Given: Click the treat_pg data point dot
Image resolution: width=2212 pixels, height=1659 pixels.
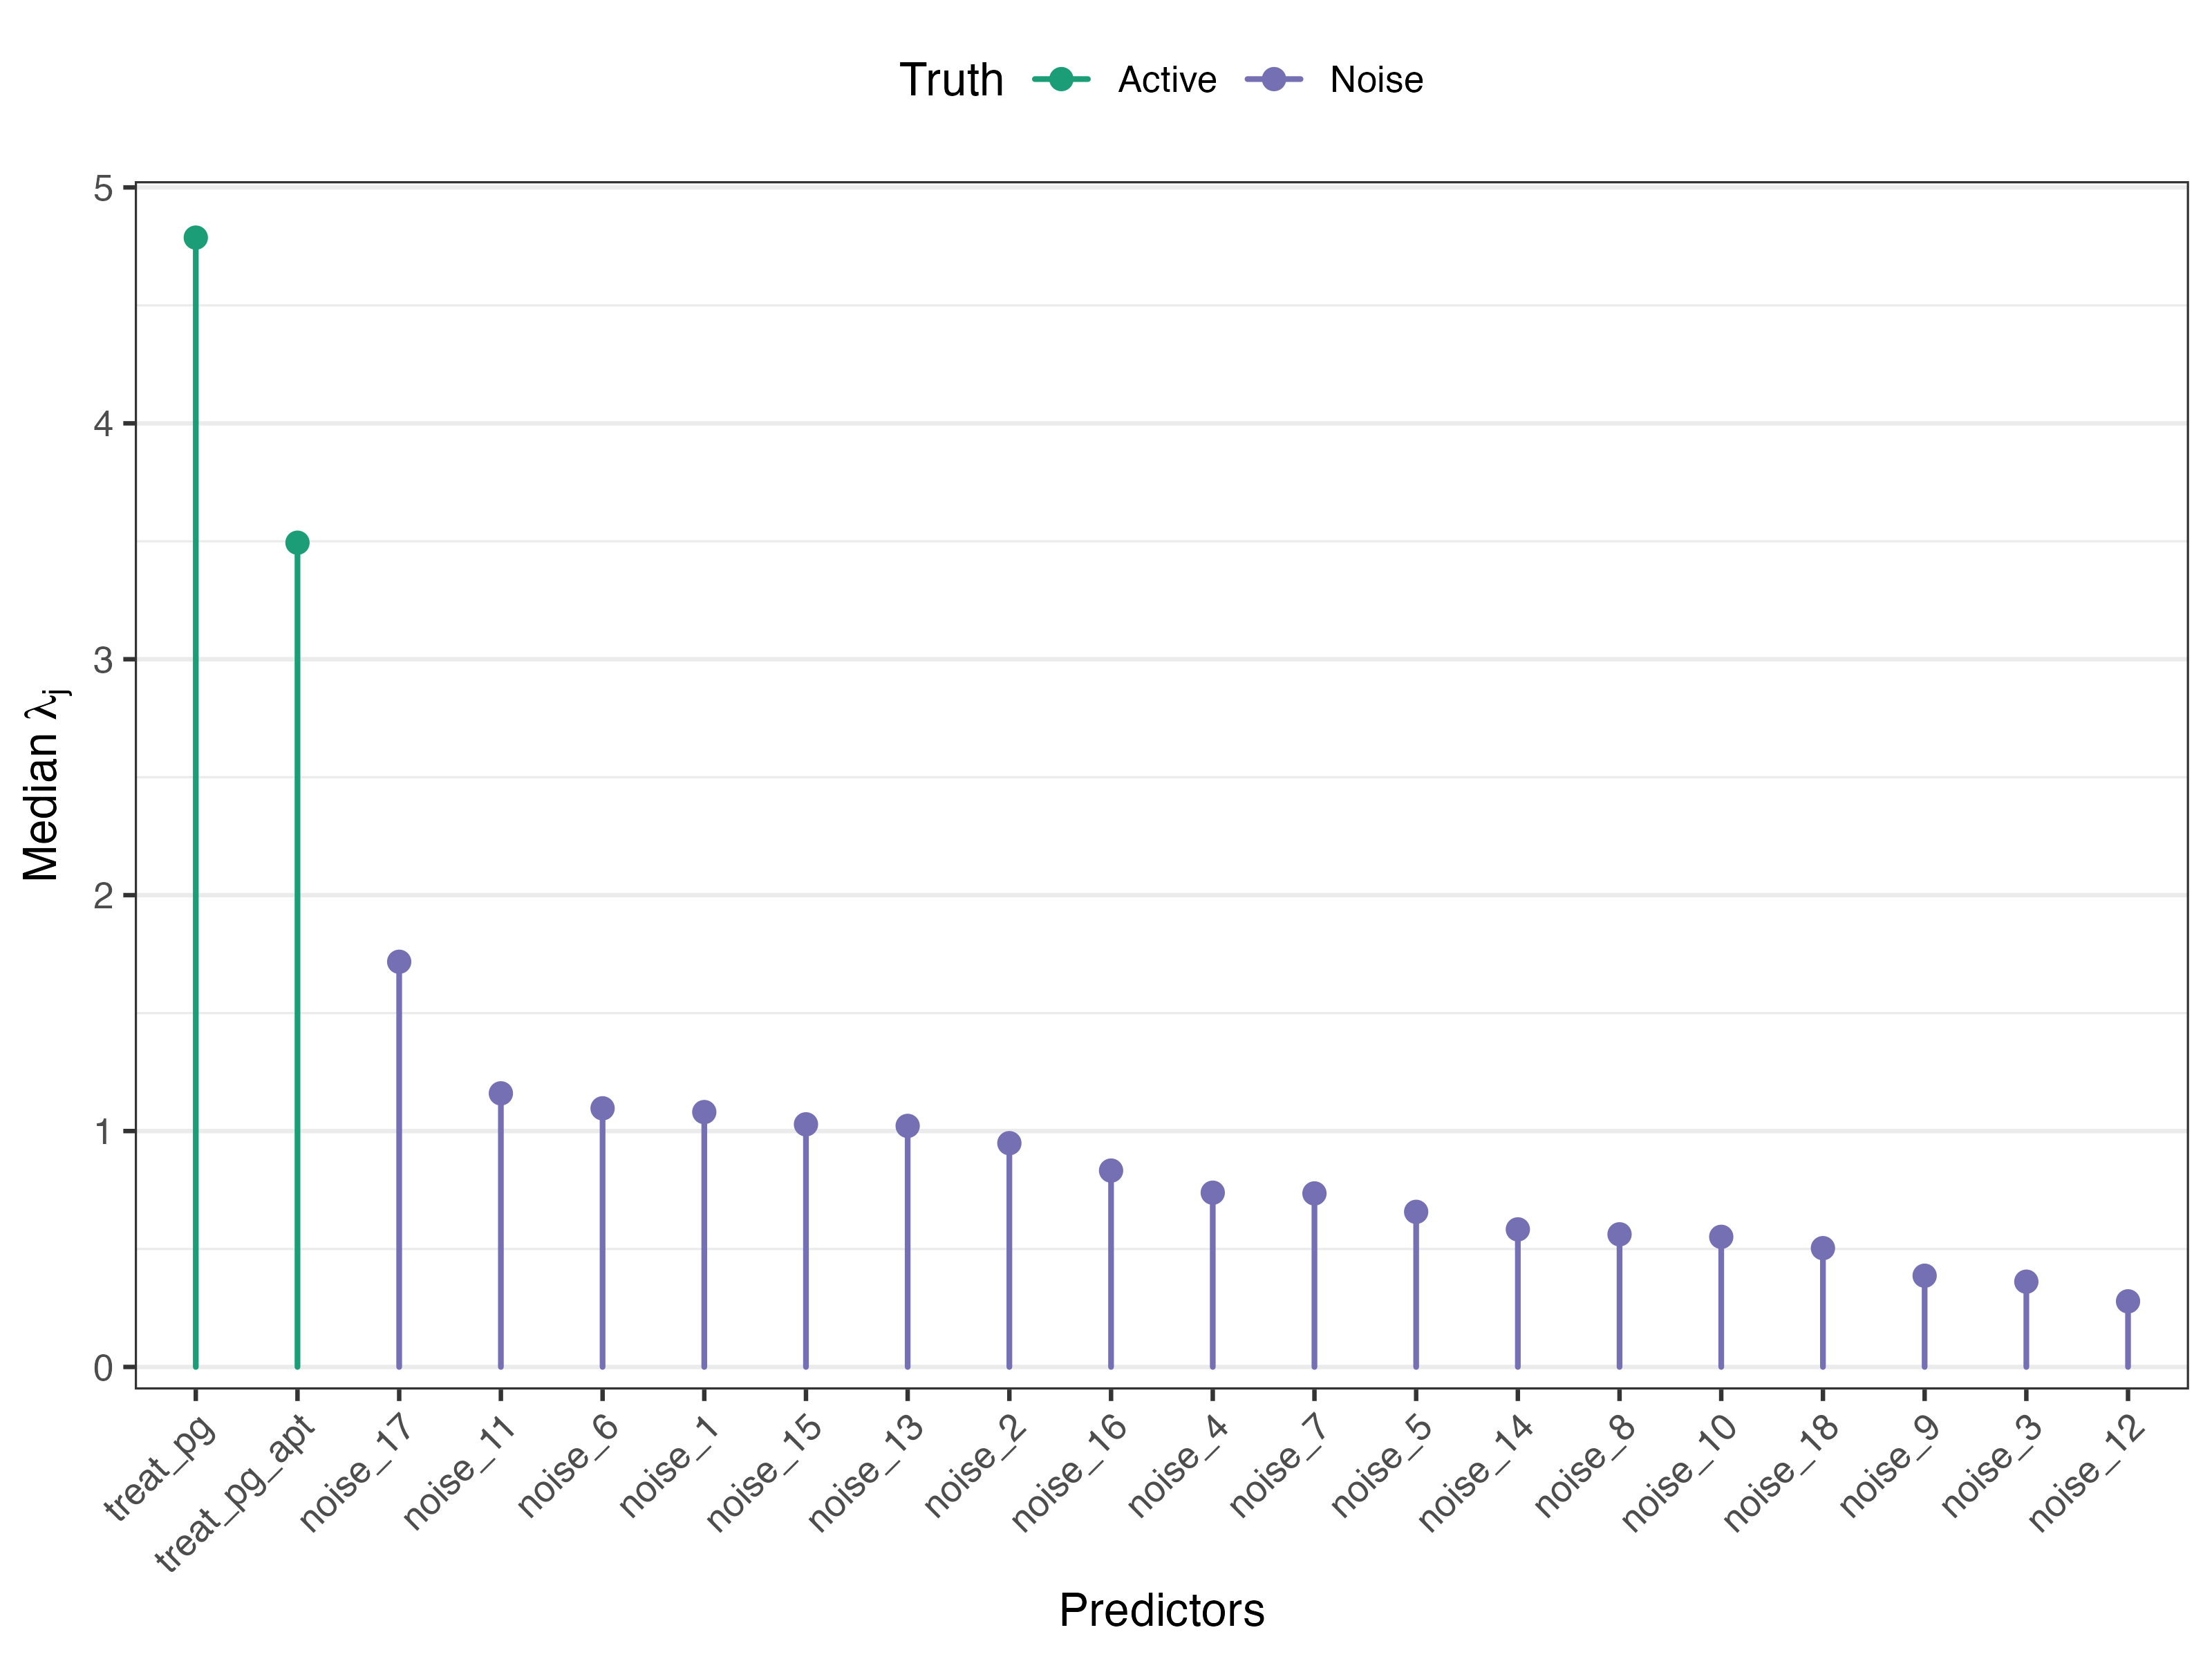Looking at the screenshot, I should click(x=196, y=238).
